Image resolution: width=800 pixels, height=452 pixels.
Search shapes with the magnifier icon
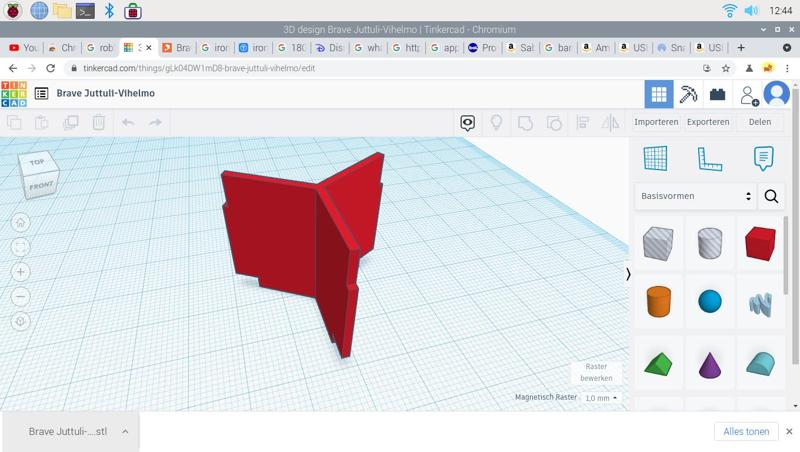pyautogui.click(x=771, y=196)
